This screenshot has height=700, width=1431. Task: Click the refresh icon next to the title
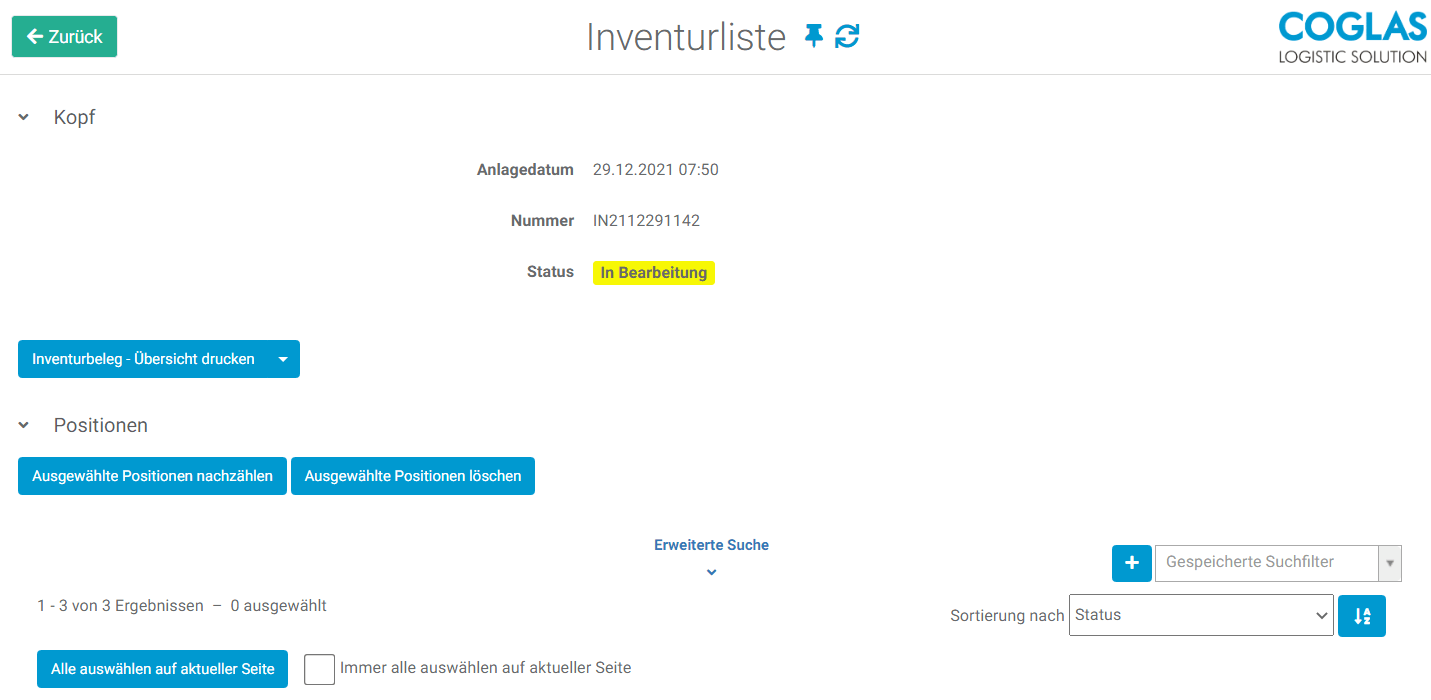(x=847, y=37)
